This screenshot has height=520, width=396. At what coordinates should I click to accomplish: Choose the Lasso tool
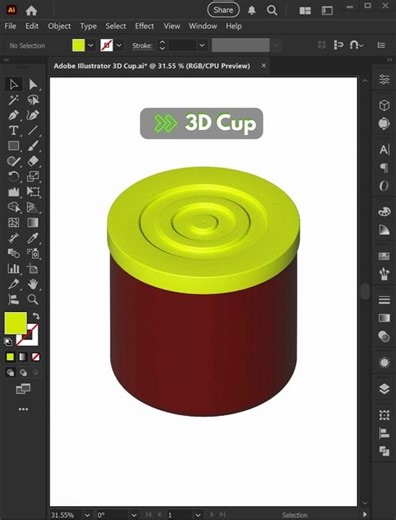33,100
